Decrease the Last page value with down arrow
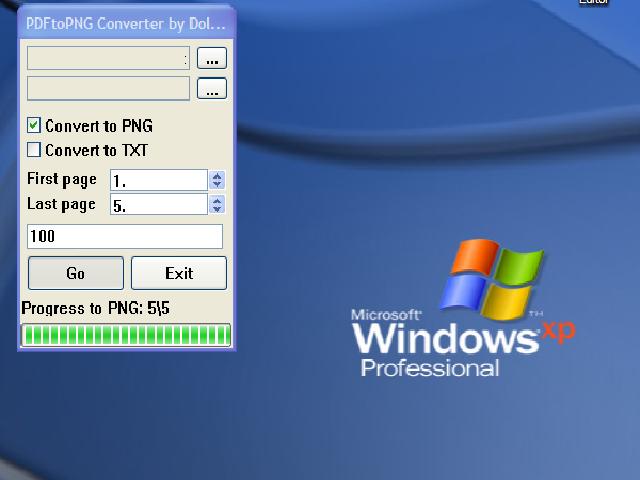Image resolution: width=640 pixels, height=480 pixels. pos(217,209)
